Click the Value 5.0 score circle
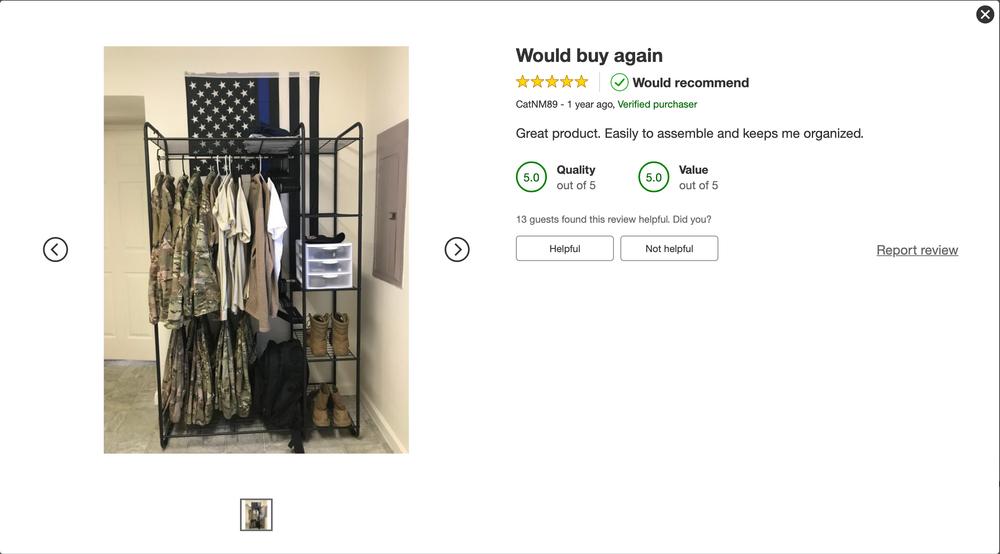Viewport: 1000px width, 554px height. click(x=654, y=177)
